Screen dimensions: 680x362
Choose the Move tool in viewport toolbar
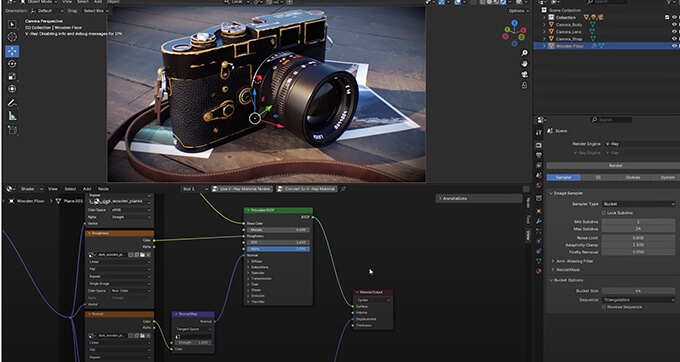click(x=12, y=51)
